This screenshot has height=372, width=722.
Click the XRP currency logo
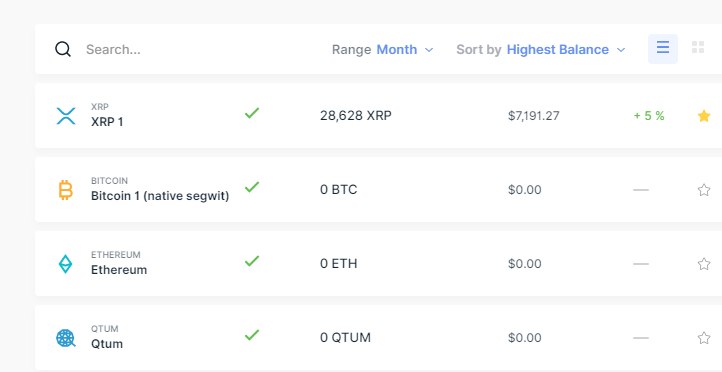(x=65, y=116)
